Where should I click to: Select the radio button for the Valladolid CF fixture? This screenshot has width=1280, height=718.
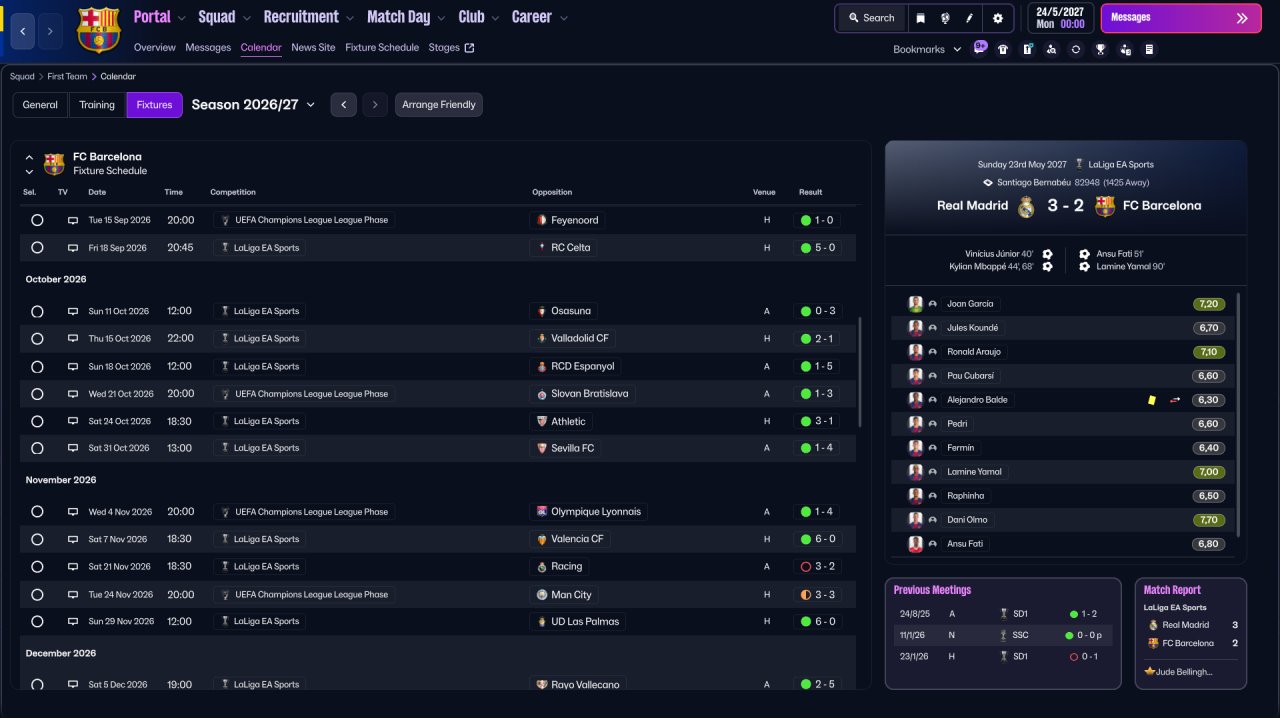coord(37,339)
